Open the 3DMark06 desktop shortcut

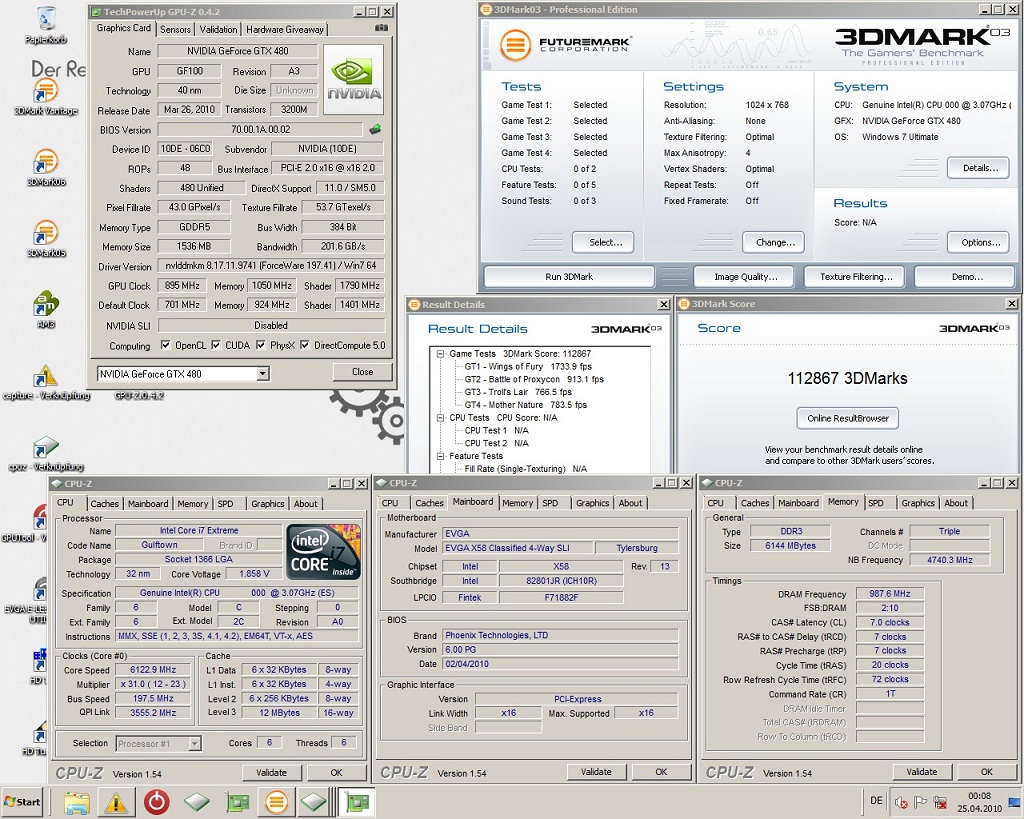(x=46, y=168)
